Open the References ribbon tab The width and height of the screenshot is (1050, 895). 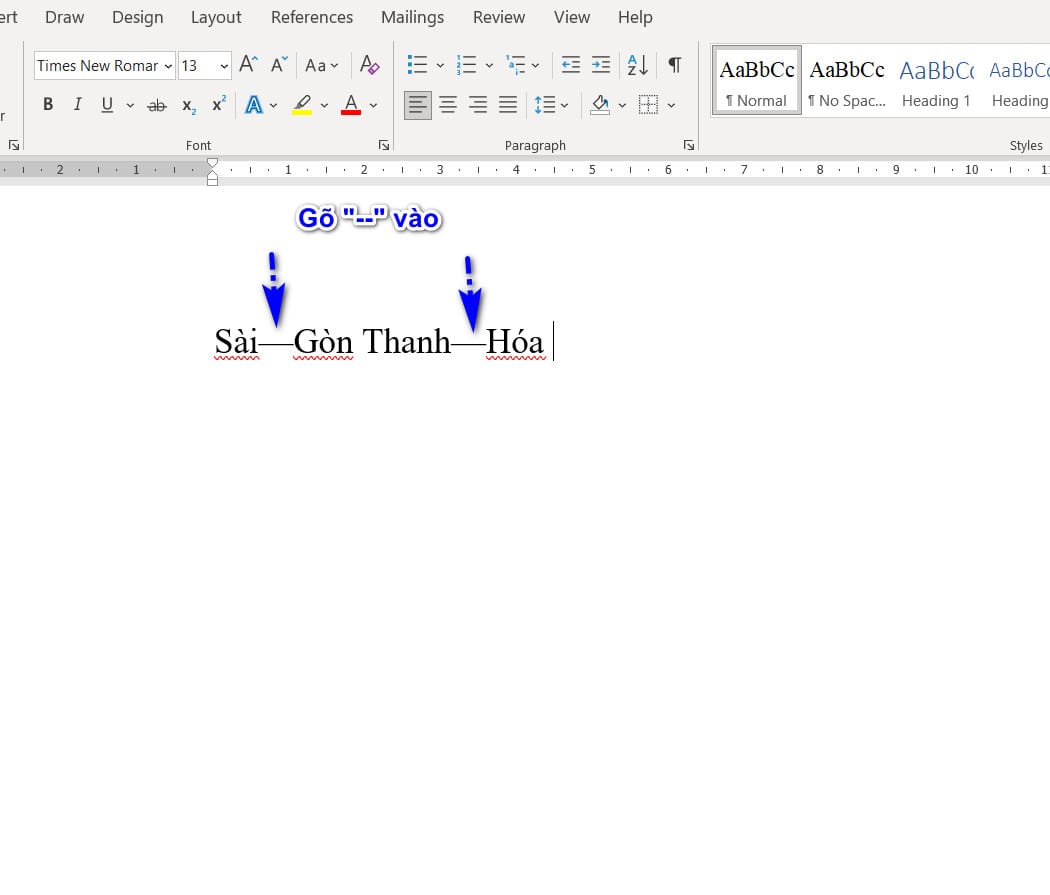pos(312,17)
